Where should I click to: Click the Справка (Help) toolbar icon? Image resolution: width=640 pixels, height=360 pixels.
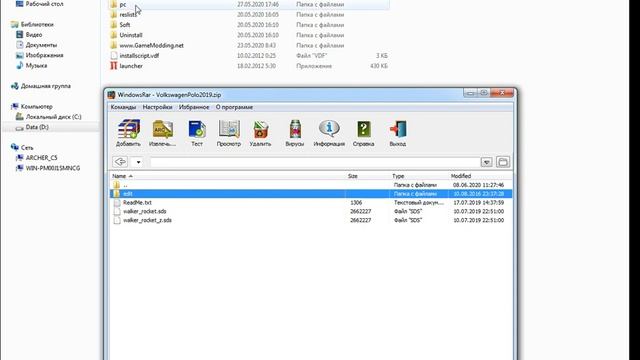click(x=363, y=133)
